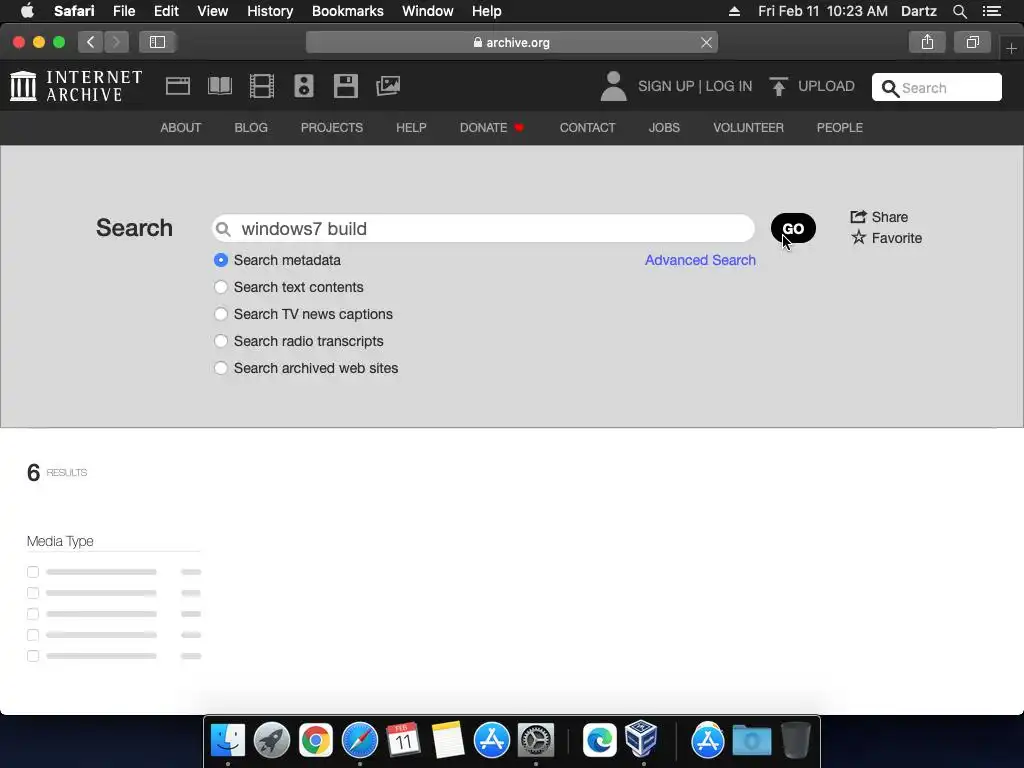Open the ABOUT page link
This screenshot has height=768, width=1024.
pyautogui.click(x=181, y=127)
